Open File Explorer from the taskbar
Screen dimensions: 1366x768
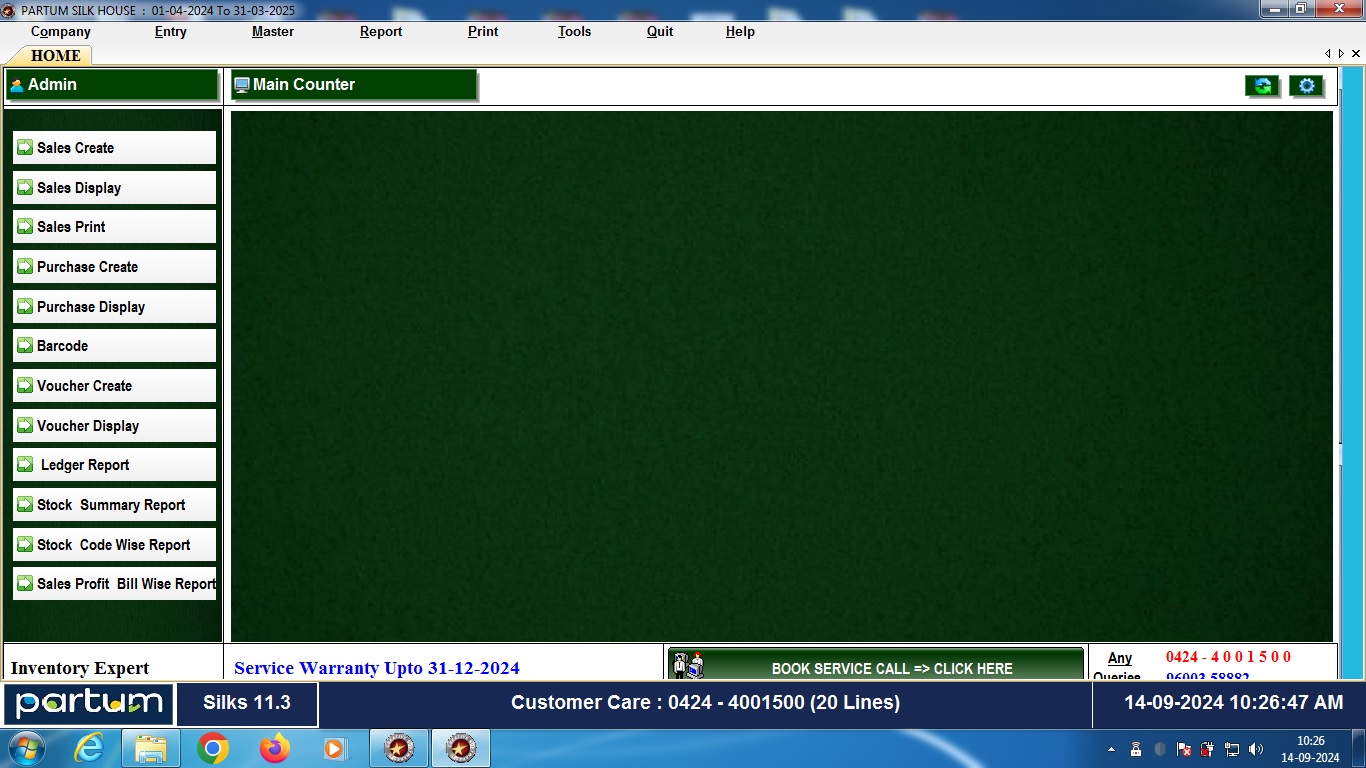151,748
